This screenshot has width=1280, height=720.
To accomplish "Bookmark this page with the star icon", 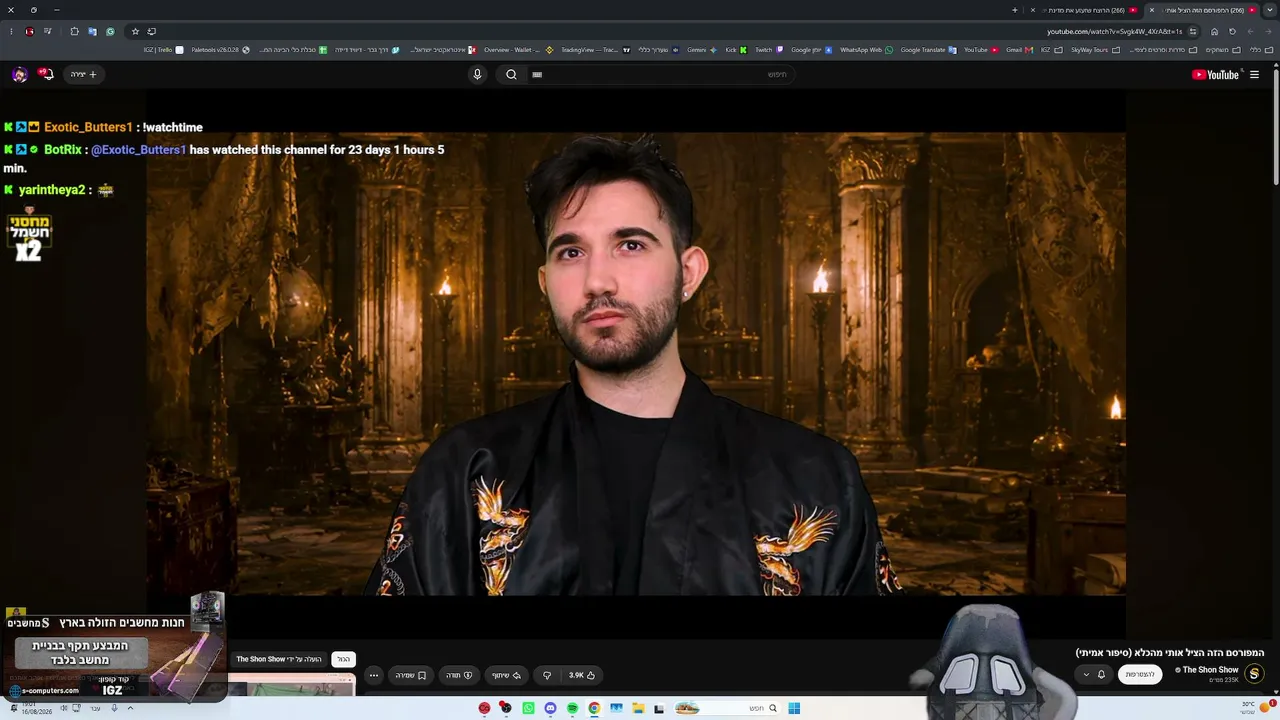I will click(x=135, y=31).
